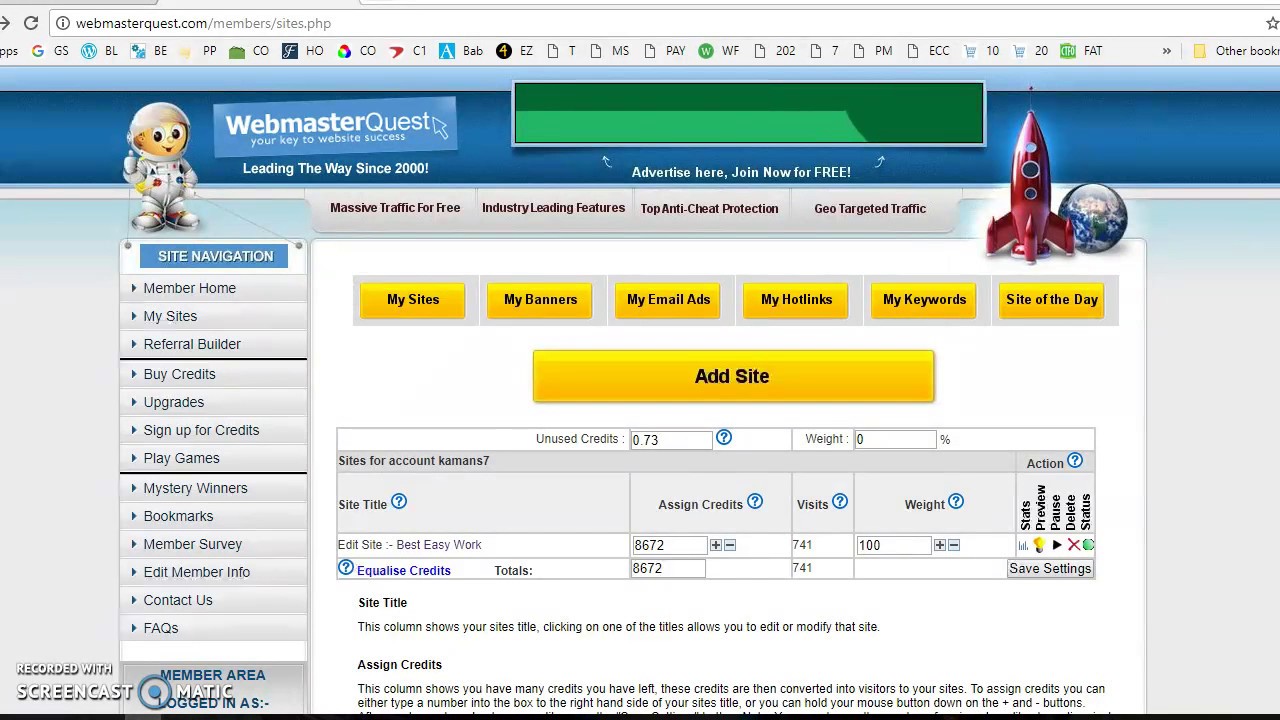
Task: Increase assigned credits with plus button
Action: tap(715, 545)
